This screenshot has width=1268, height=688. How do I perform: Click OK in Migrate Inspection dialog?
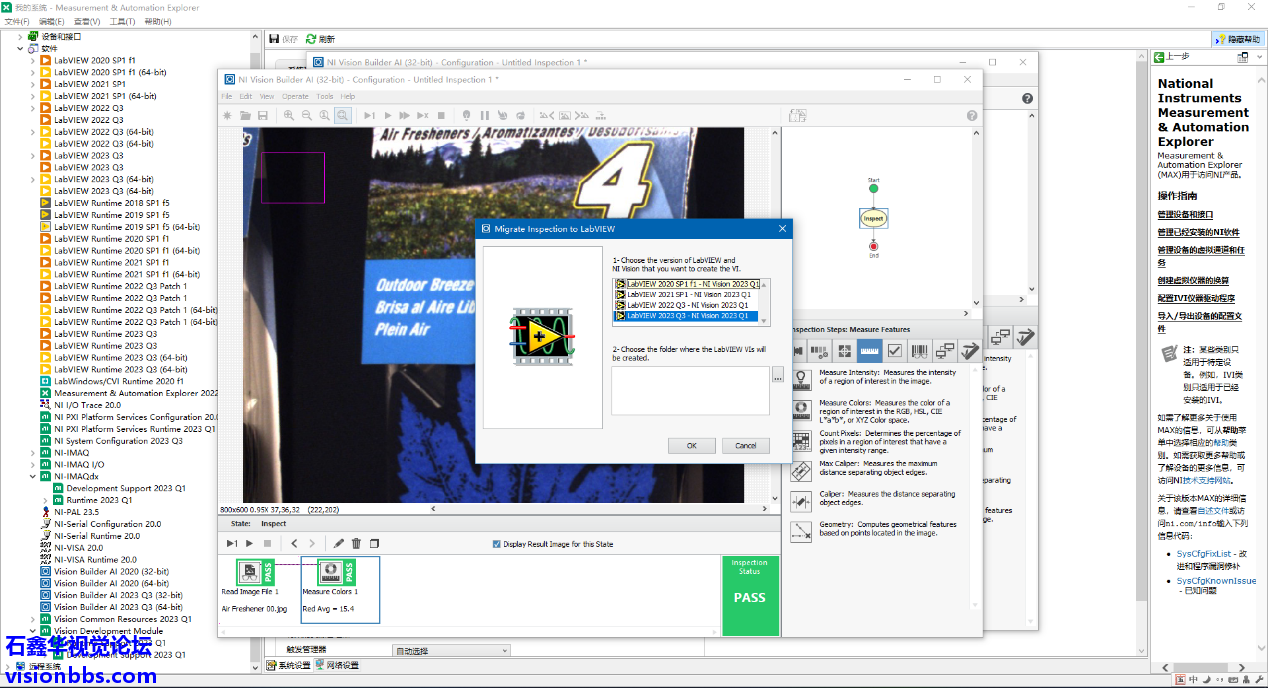tap(691, 446)
